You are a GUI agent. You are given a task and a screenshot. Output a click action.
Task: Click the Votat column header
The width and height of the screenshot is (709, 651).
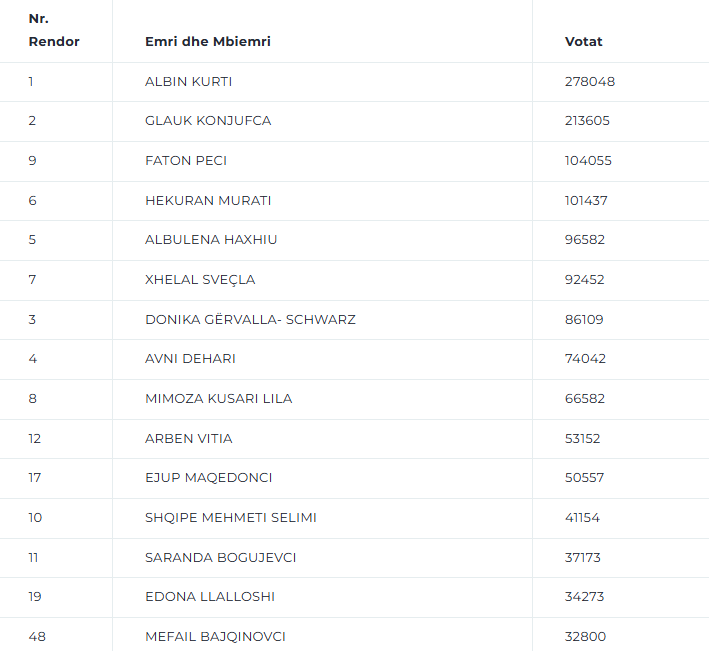pos(583,42)
